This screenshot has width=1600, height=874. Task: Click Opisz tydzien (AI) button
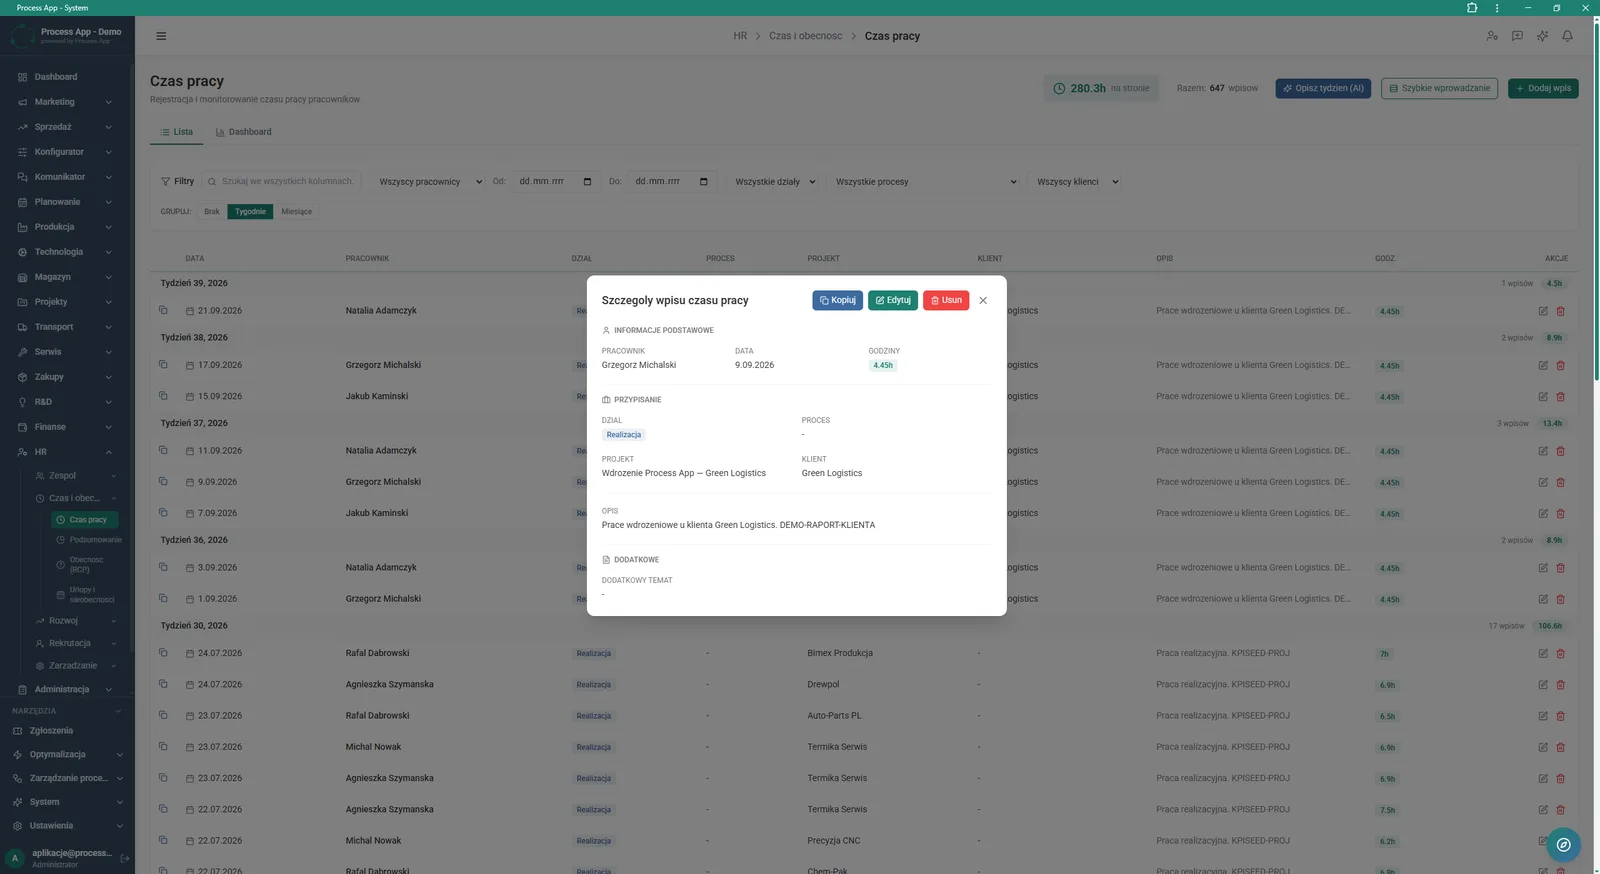[x=1323, y=88]
